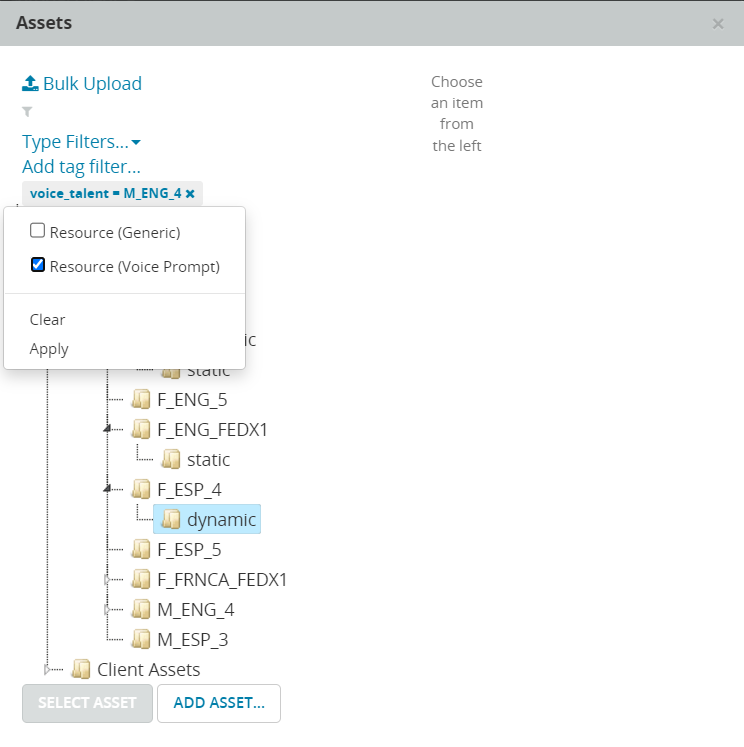Screen dimensions: 744x747
Task: Expand the M_ENG_4 tree node
Action: (108, 610)
